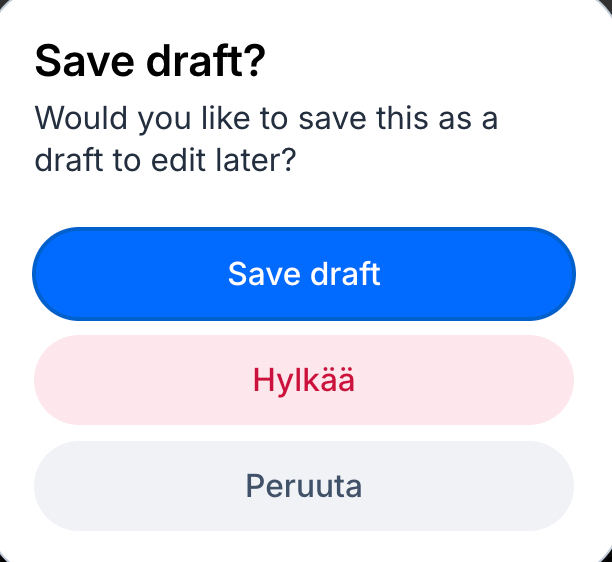
Task: Discard the draft using Hylkää
Action: (304, 380)
